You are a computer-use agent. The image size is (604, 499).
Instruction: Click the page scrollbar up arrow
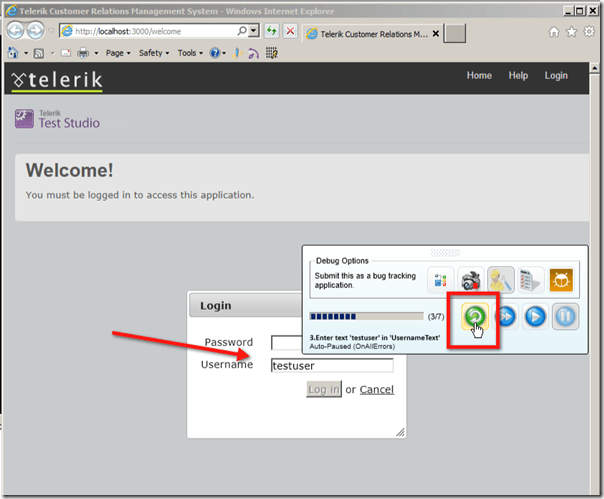(594, 68)
